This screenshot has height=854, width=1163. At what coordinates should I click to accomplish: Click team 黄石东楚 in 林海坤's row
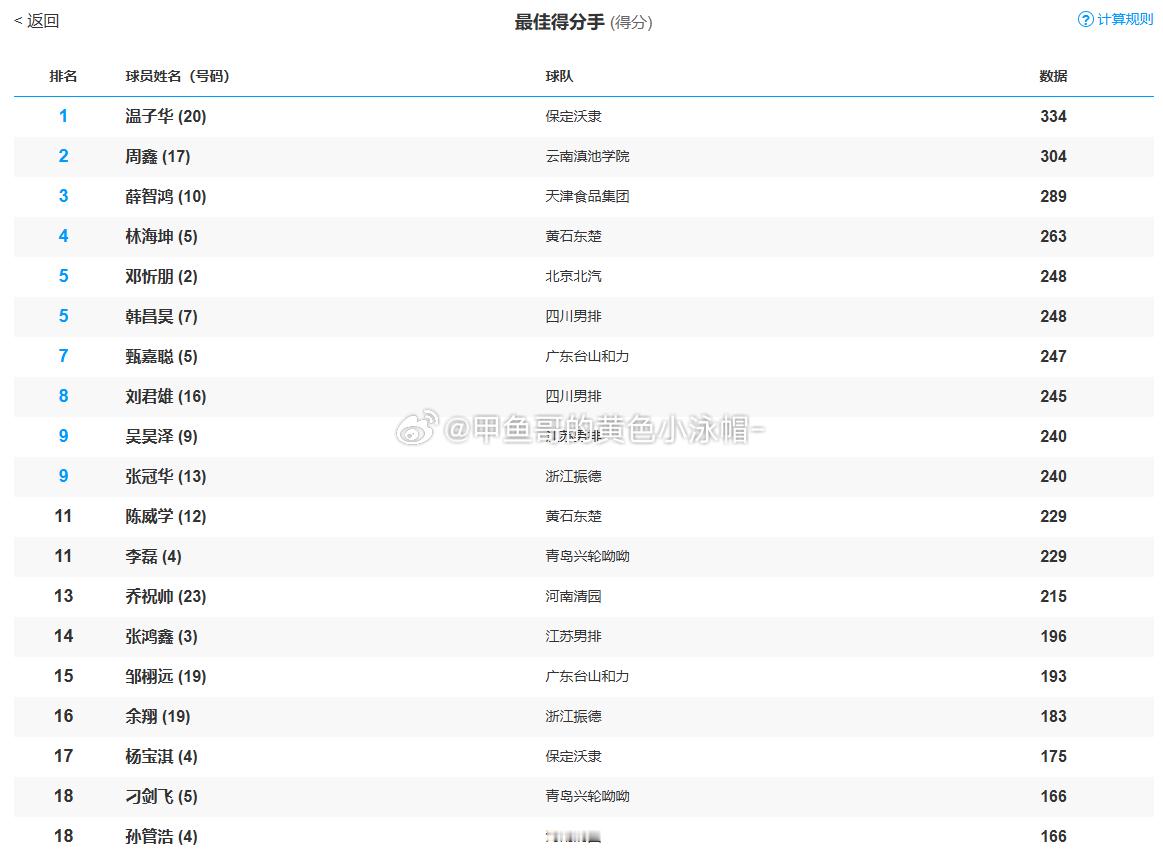click(573, 237)
